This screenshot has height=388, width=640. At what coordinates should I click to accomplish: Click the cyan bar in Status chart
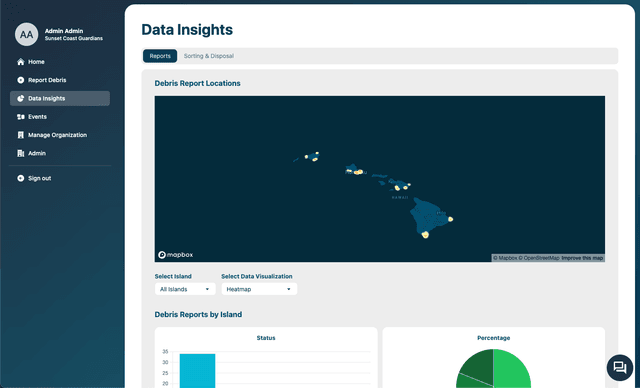click(x=198, y=370)
